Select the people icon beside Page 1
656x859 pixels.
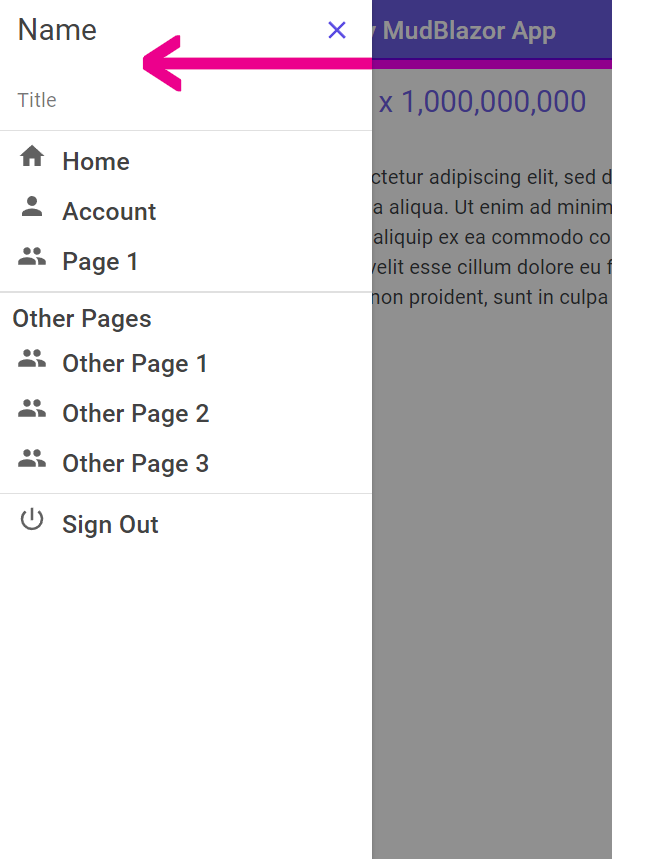32,258
